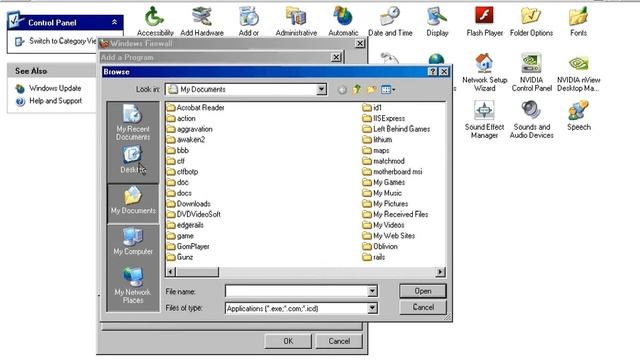This screenshot has height=360, width=640.
Task: Select the My Web Sites folder
Action: 389,236
